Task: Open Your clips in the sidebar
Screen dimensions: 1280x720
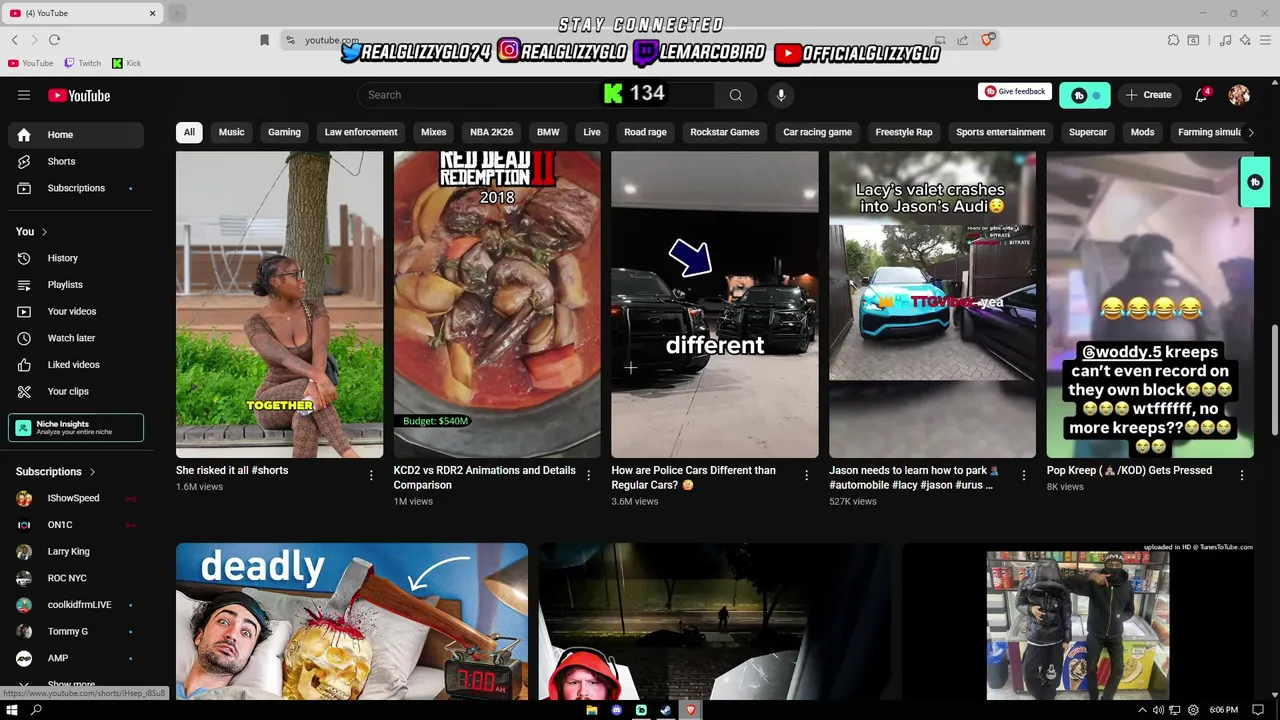Action: [76, 391]
